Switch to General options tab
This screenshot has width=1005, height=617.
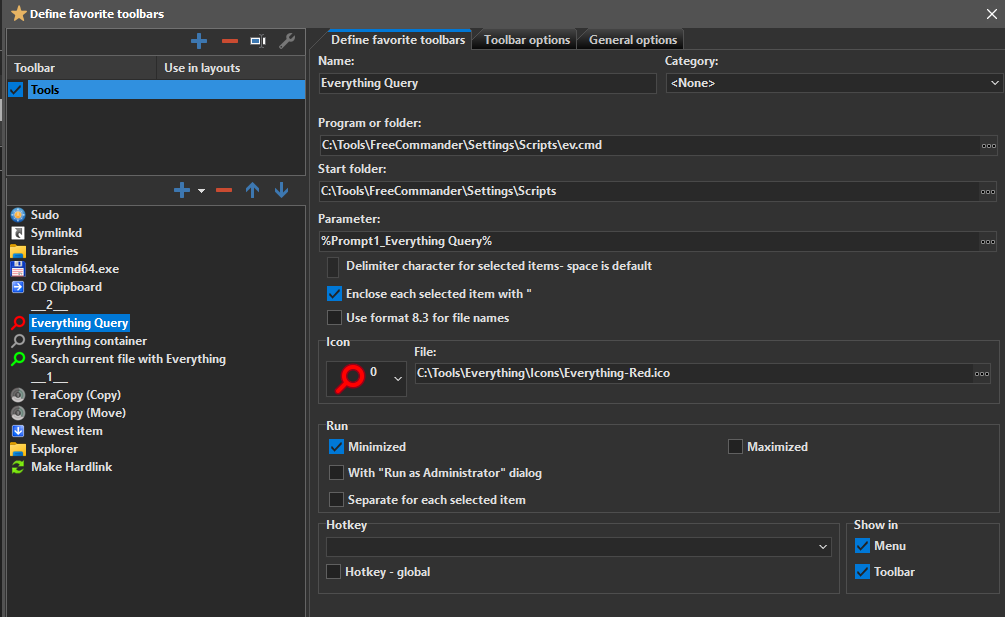632,40
